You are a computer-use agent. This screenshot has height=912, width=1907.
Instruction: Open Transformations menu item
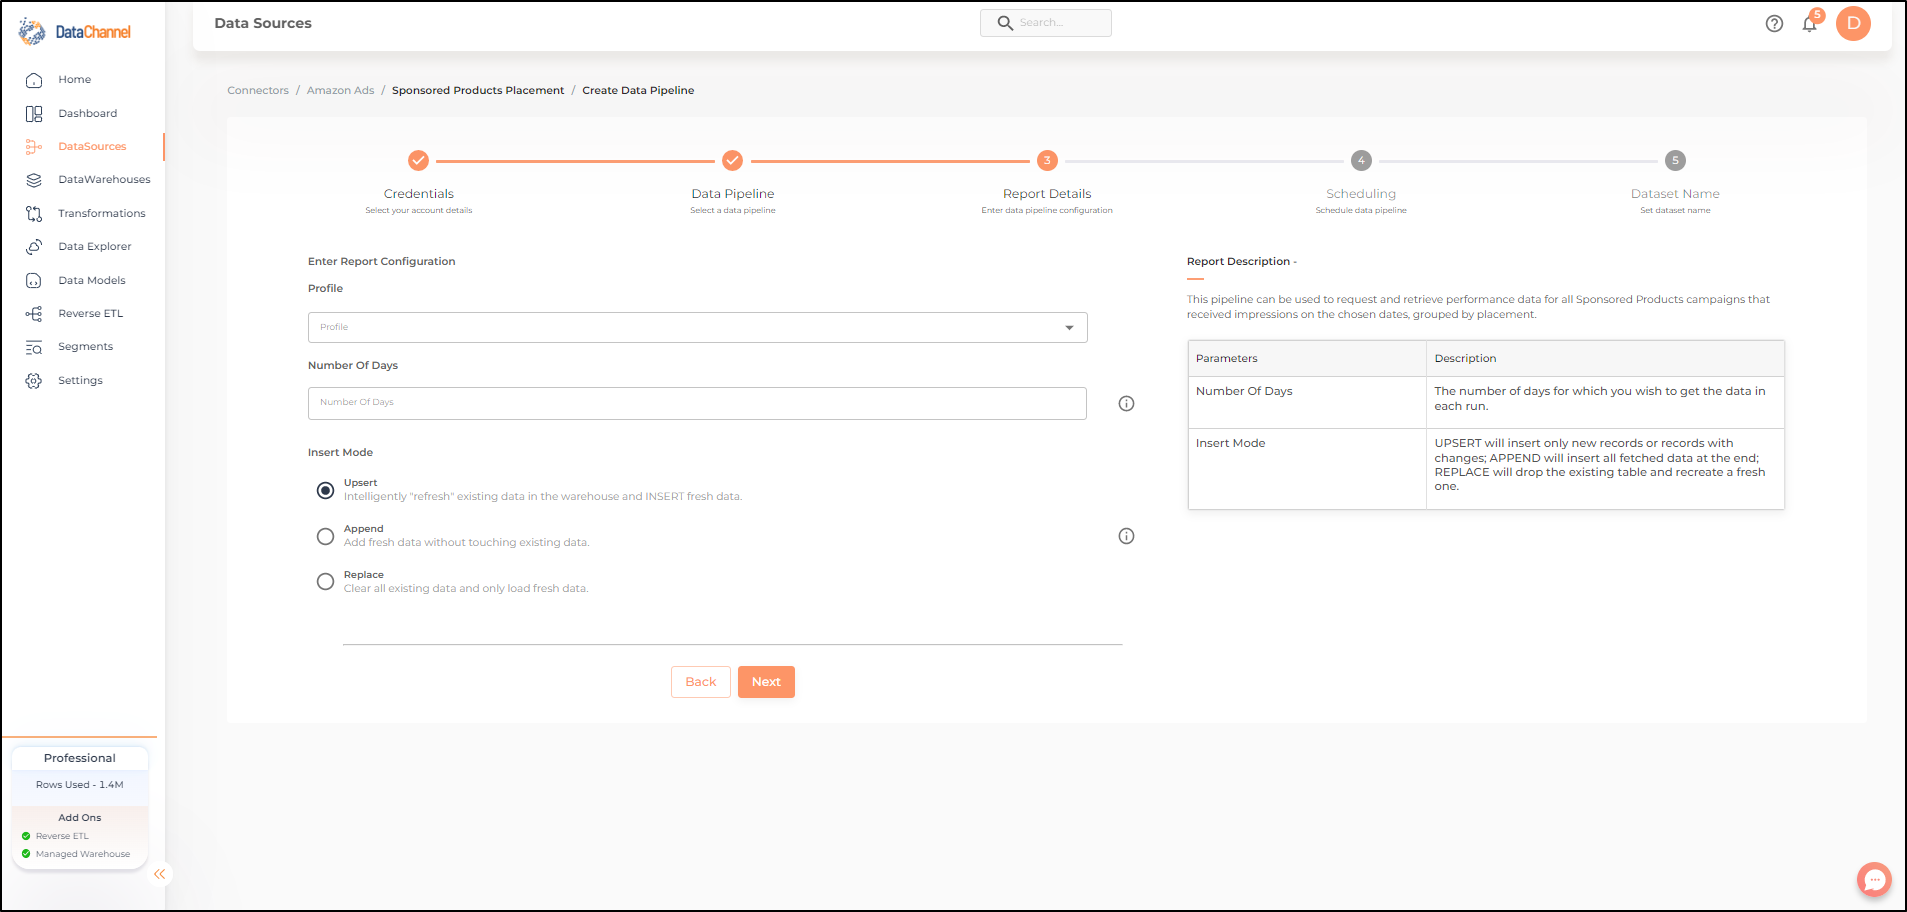[101, 214]
